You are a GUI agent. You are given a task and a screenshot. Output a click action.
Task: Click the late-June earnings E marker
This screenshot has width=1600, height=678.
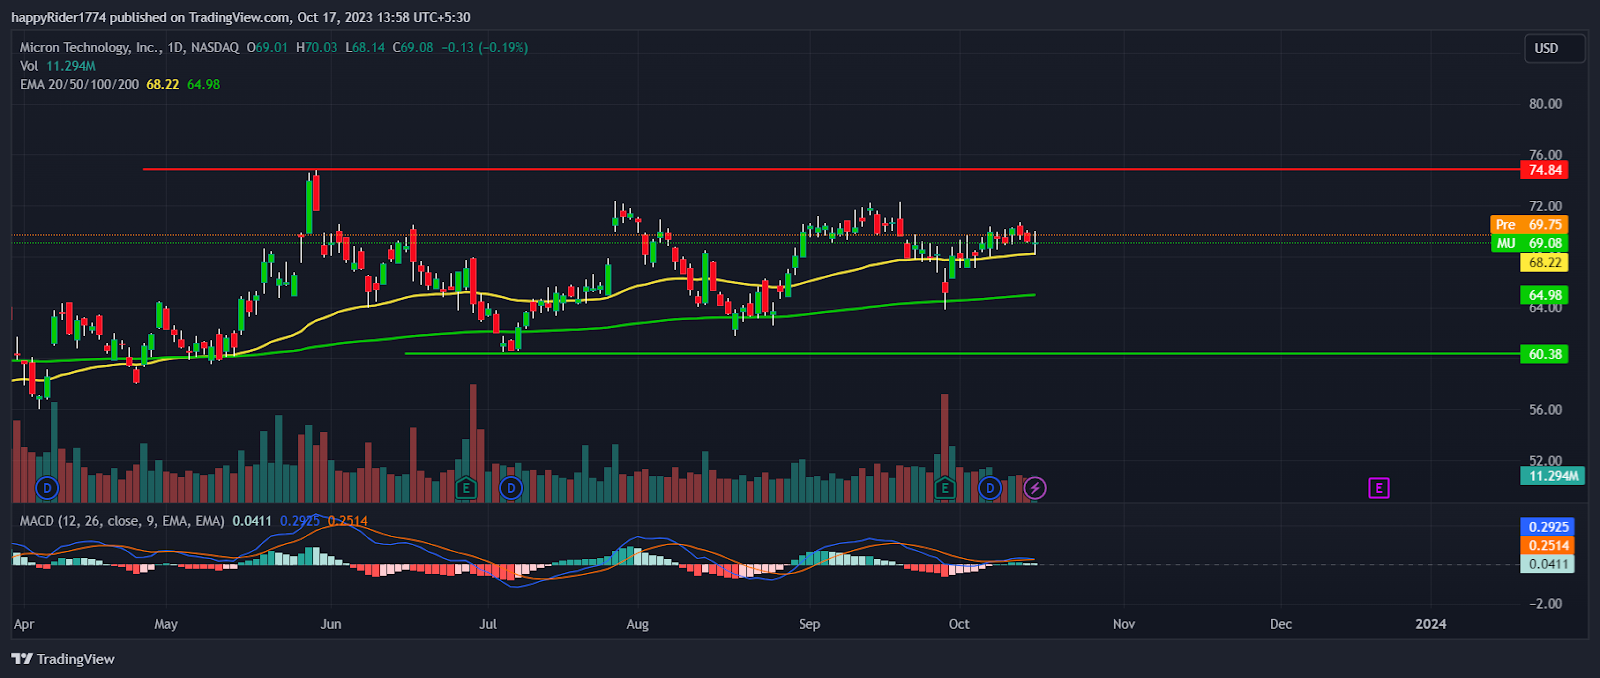pyautogui.click(x=464, y=488)
